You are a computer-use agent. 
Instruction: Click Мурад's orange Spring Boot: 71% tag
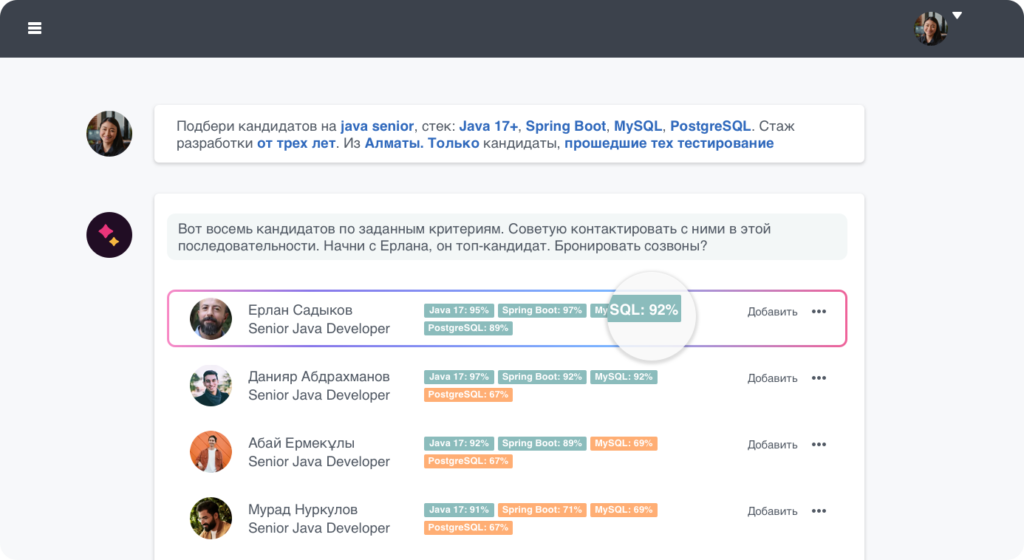point(542,510)
